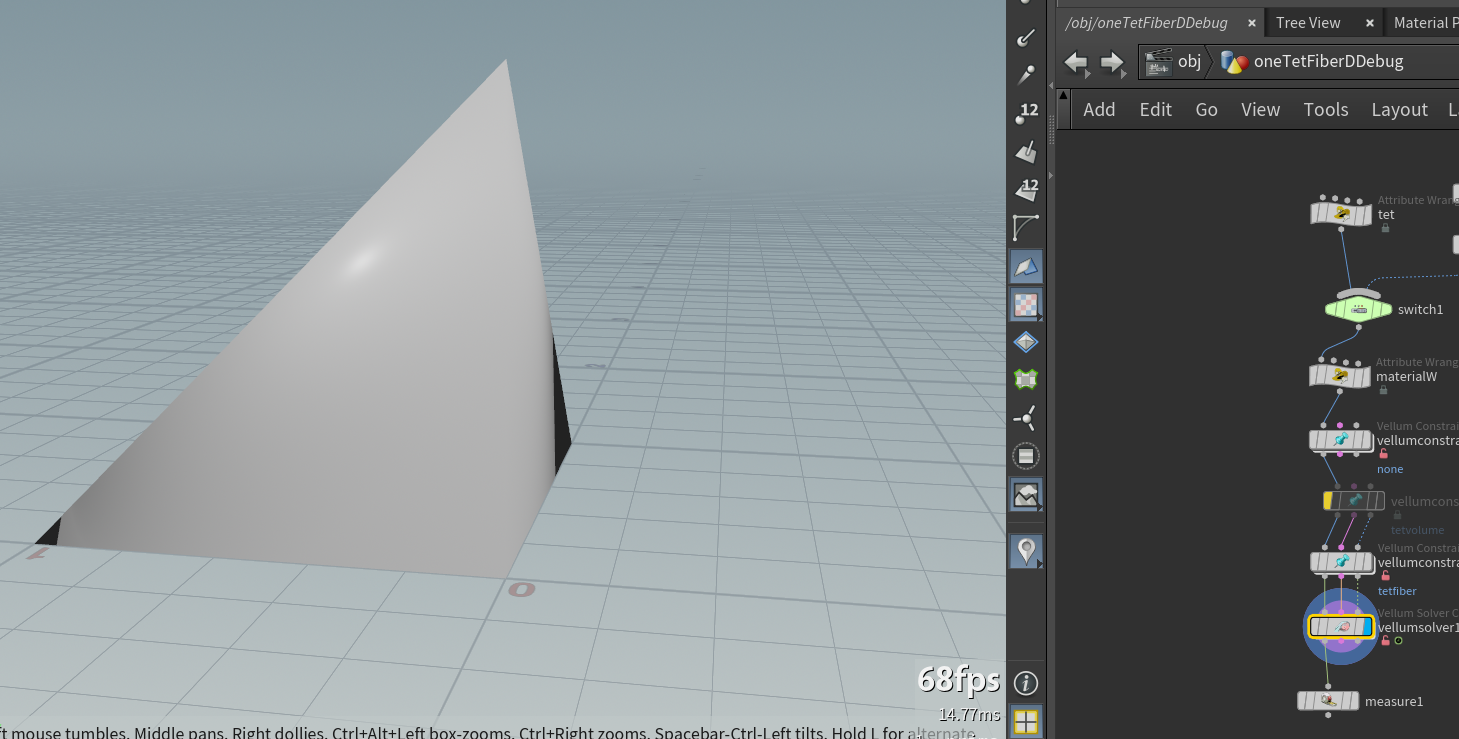The image size is (1459, 739).
Task: Toggle display primitive normals icon
Action: click(x=1026, y=151)
